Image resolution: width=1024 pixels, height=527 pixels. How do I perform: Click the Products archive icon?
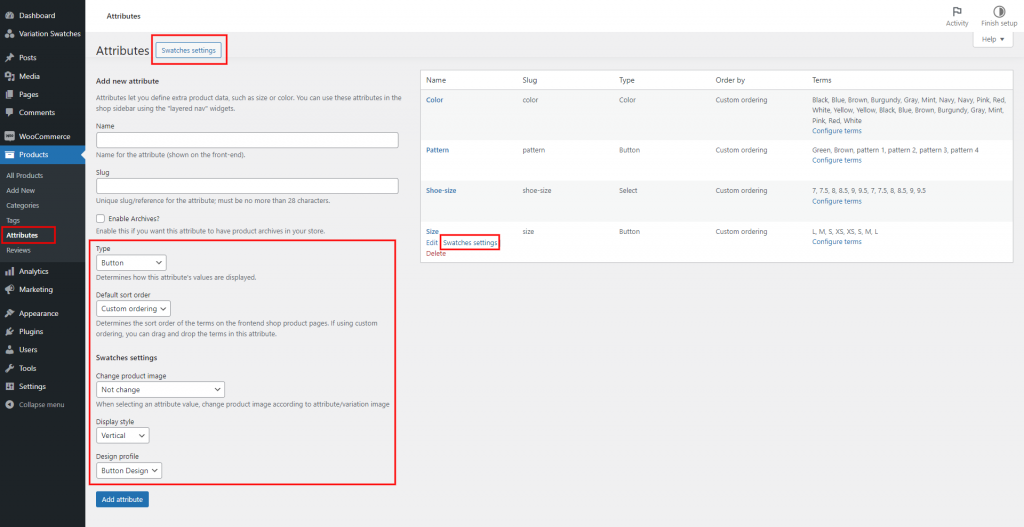point(9,155)
